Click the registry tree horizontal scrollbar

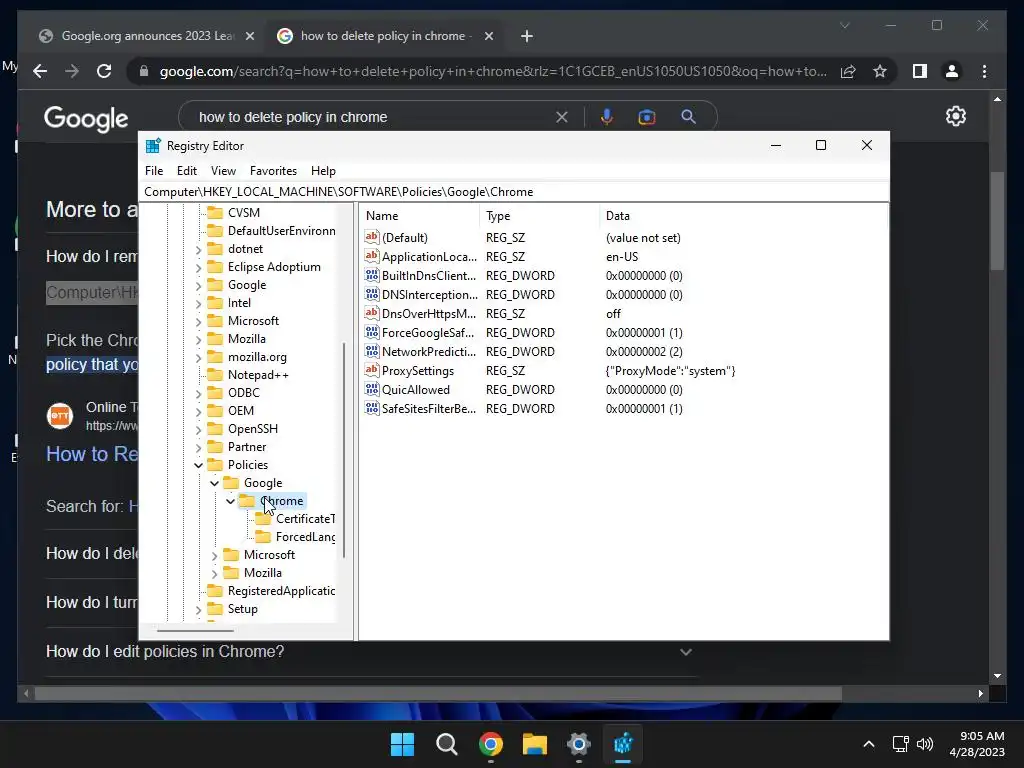click(x=195, y=631)
